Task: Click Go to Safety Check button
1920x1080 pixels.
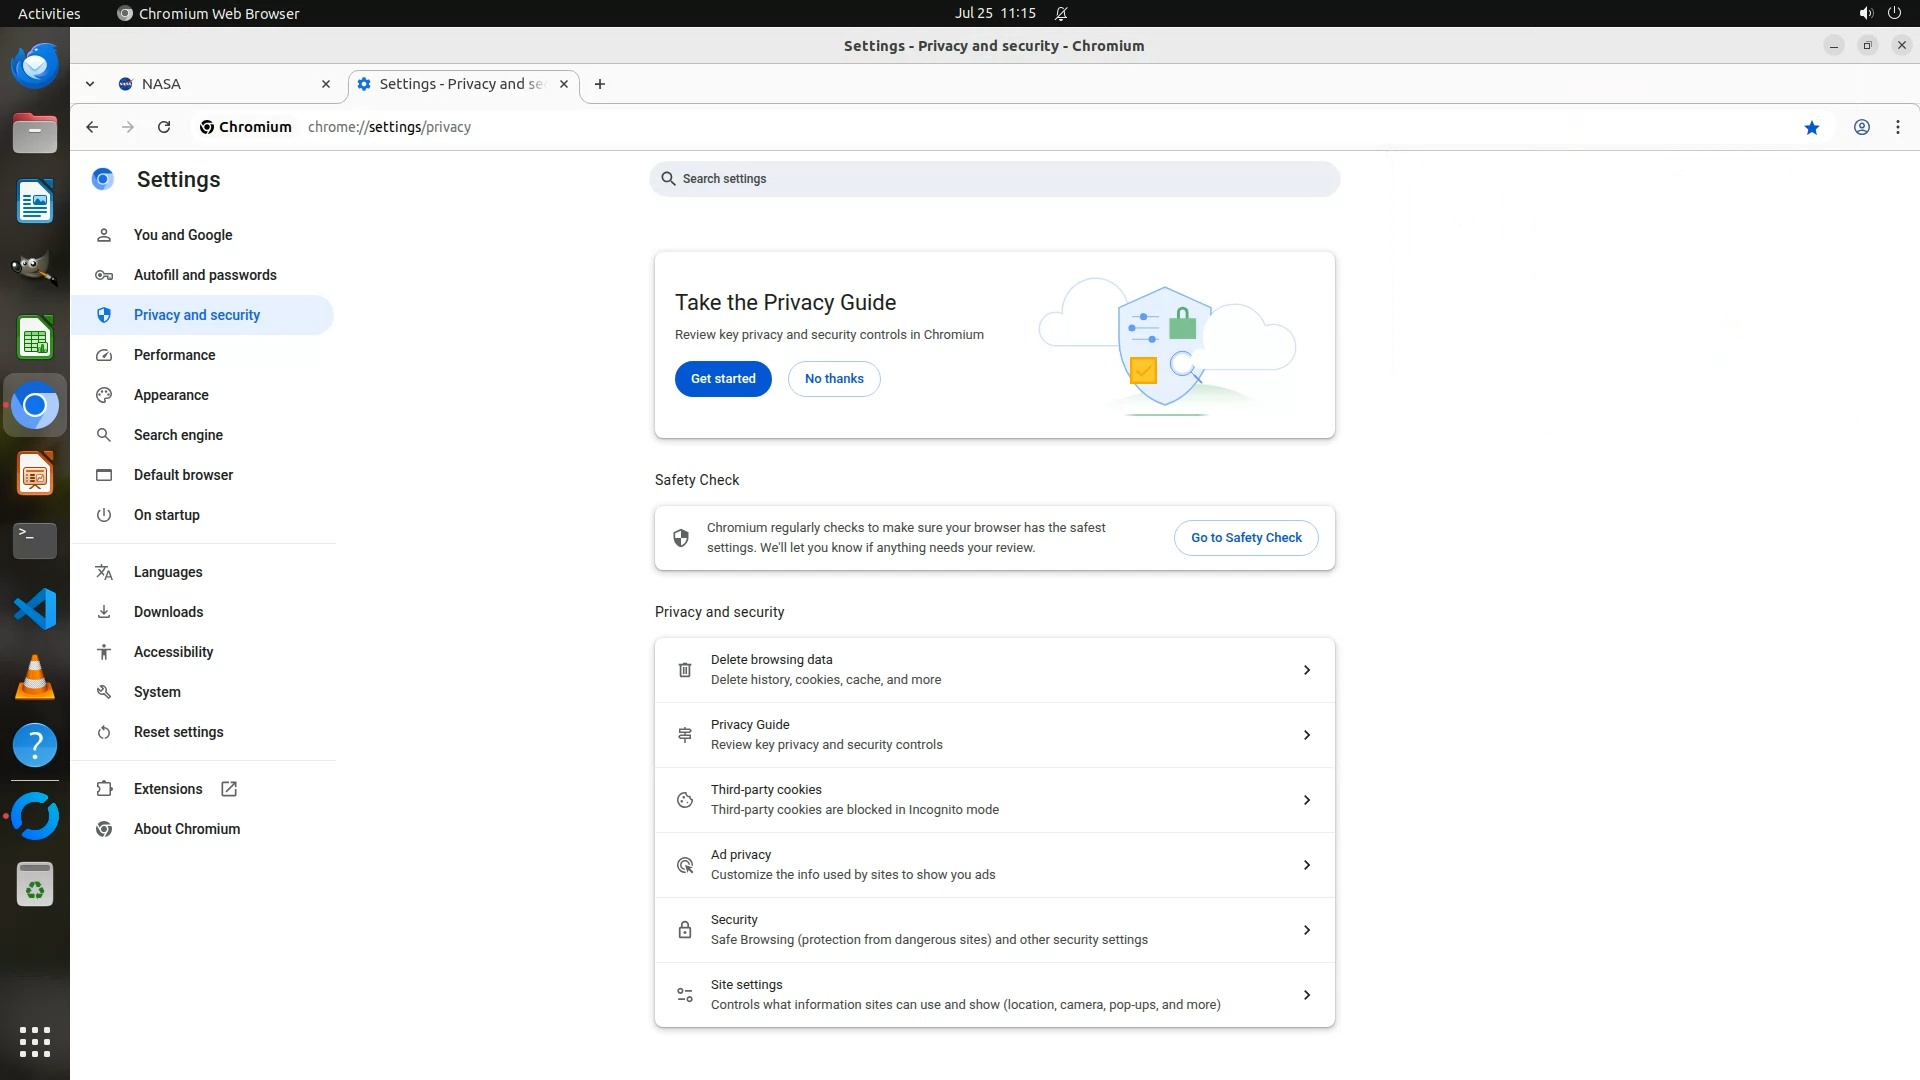Action: click(x=1245, y=538)
